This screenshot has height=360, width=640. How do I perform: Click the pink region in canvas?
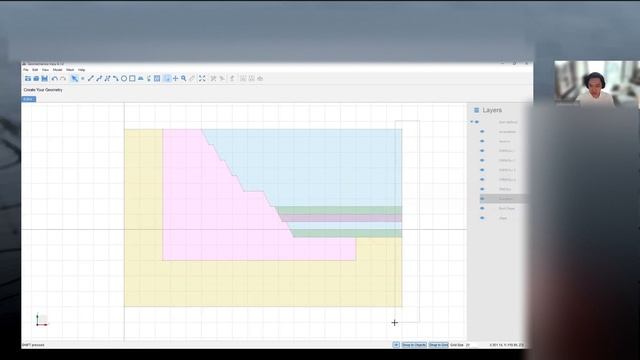tap(204, 212)
